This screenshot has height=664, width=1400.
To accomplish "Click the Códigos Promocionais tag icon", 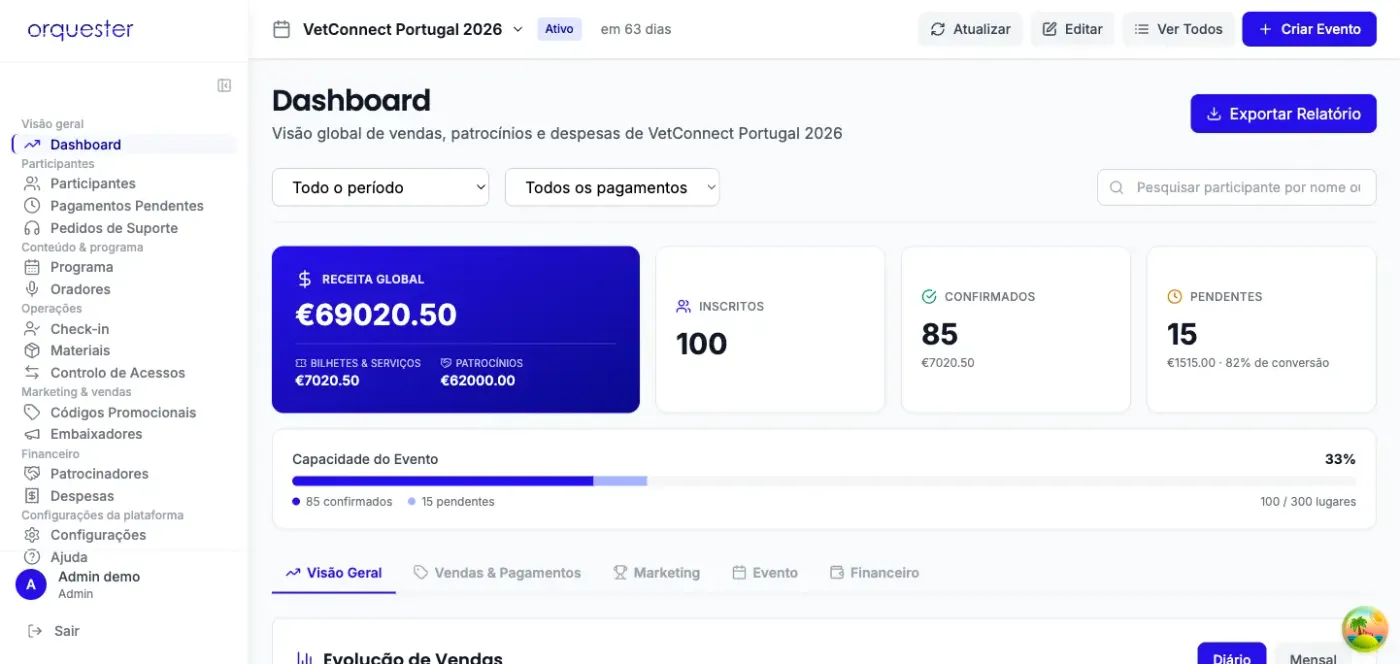I will click(32, 412).
